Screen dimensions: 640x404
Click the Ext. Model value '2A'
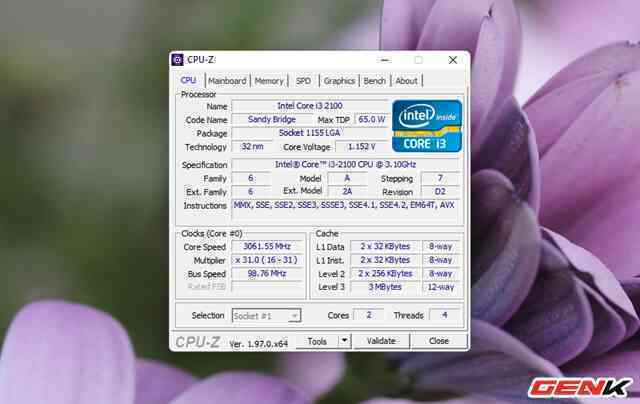[347, 191]
